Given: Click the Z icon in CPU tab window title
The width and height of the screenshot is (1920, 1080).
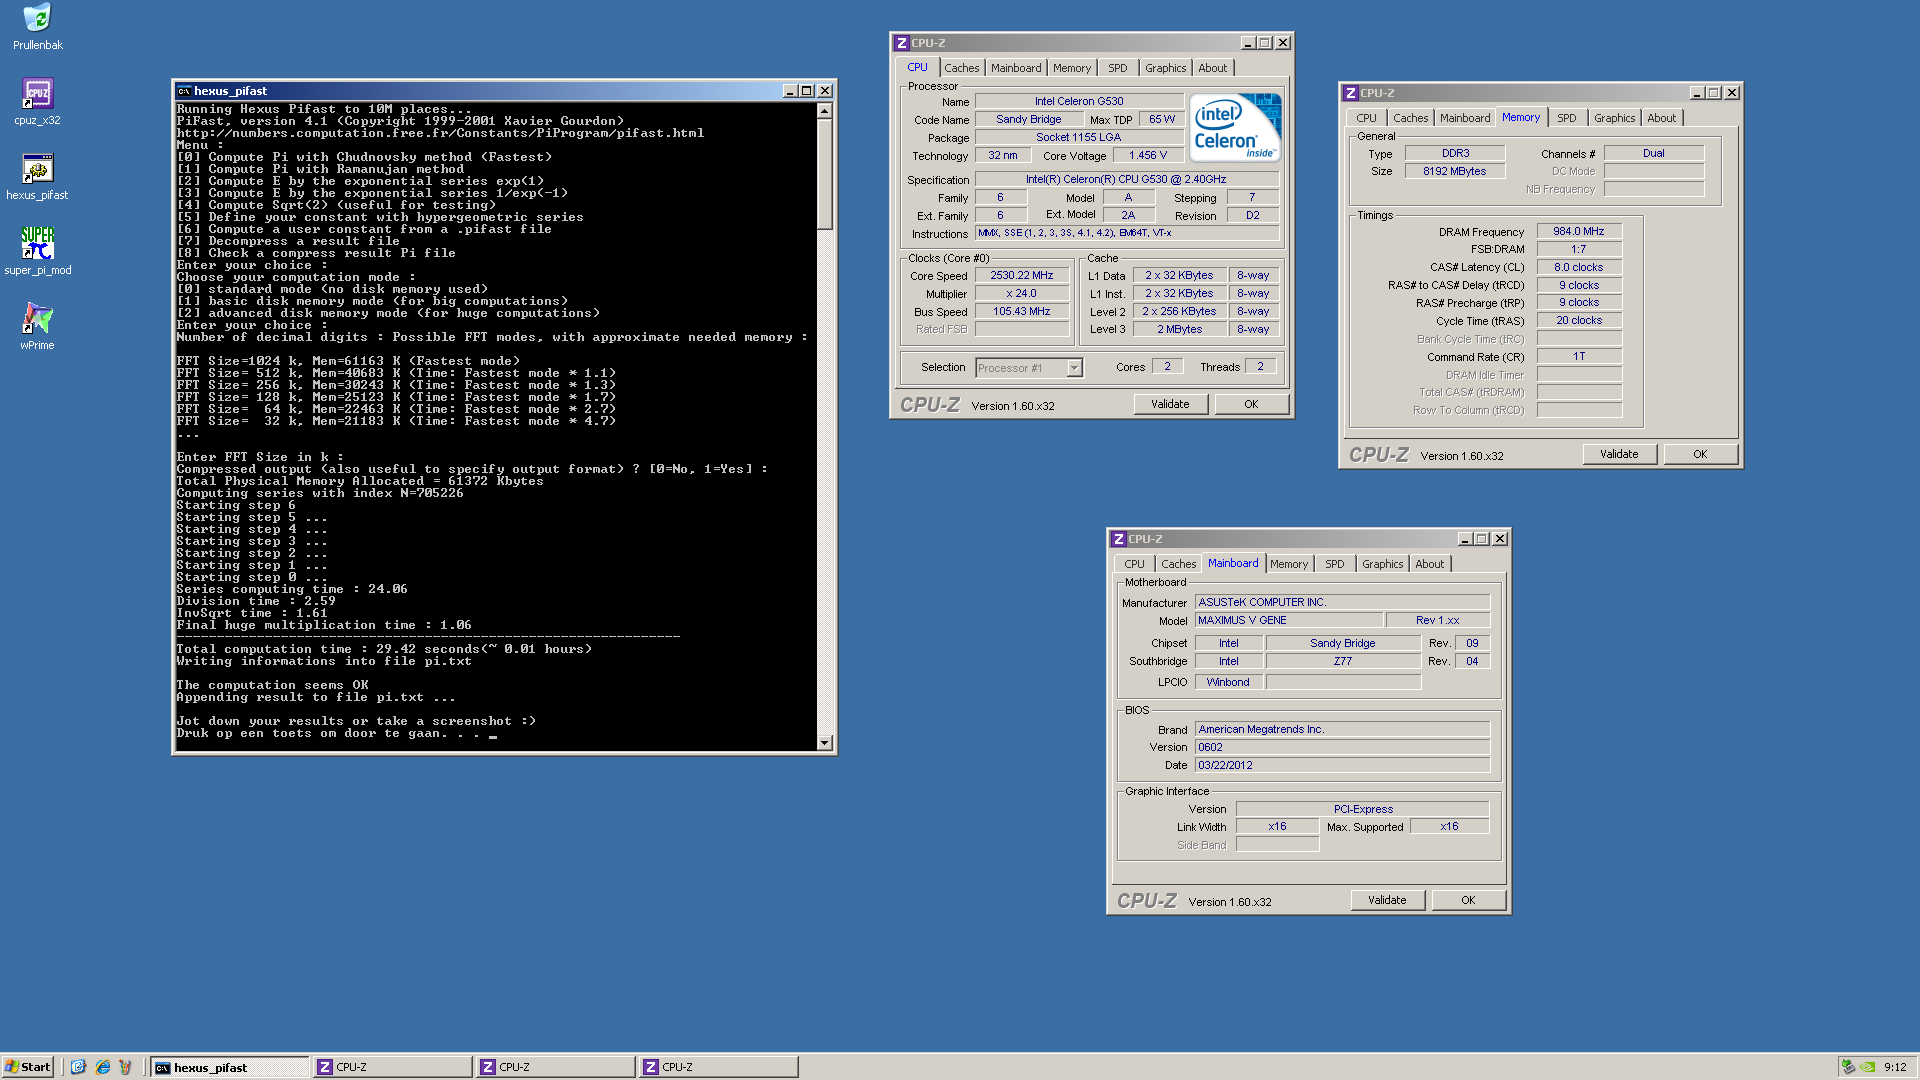Looking at the screenshot, I should click(x=901, y=43).
